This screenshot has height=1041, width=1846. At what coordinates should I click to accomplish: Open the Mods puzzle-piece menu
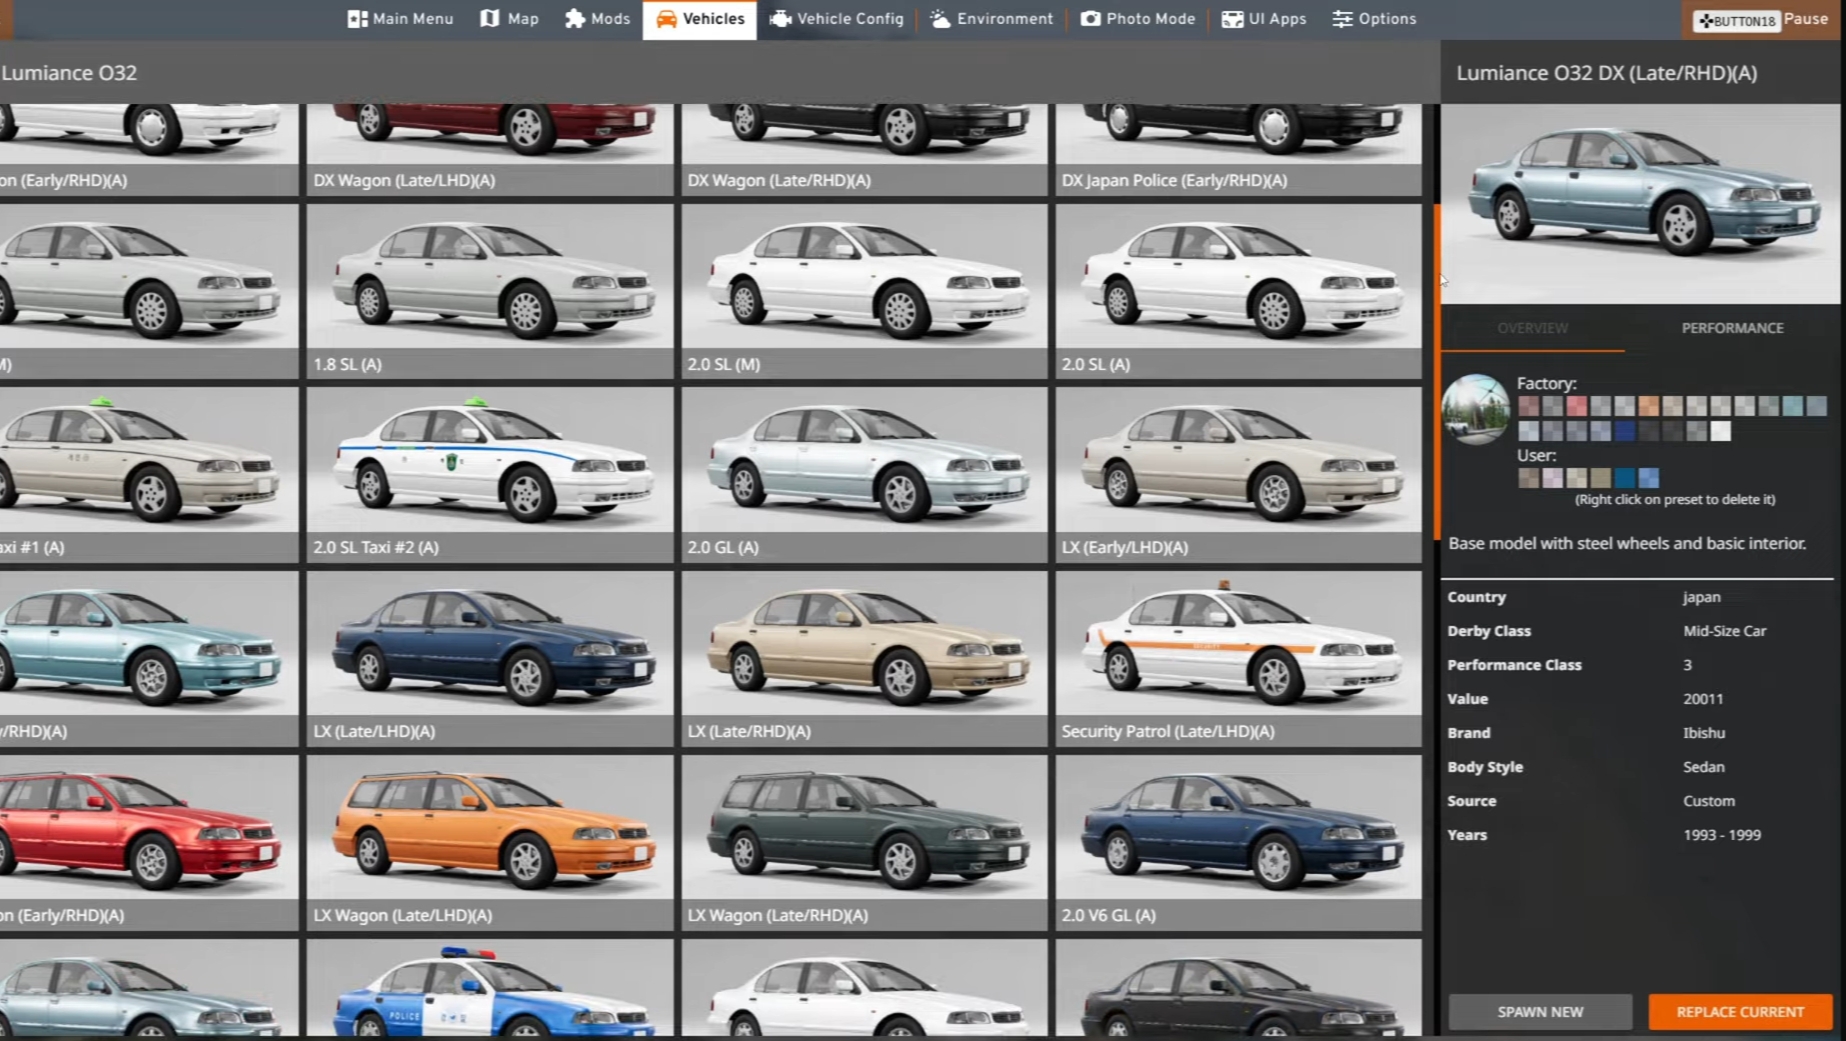tap(597, 19)
